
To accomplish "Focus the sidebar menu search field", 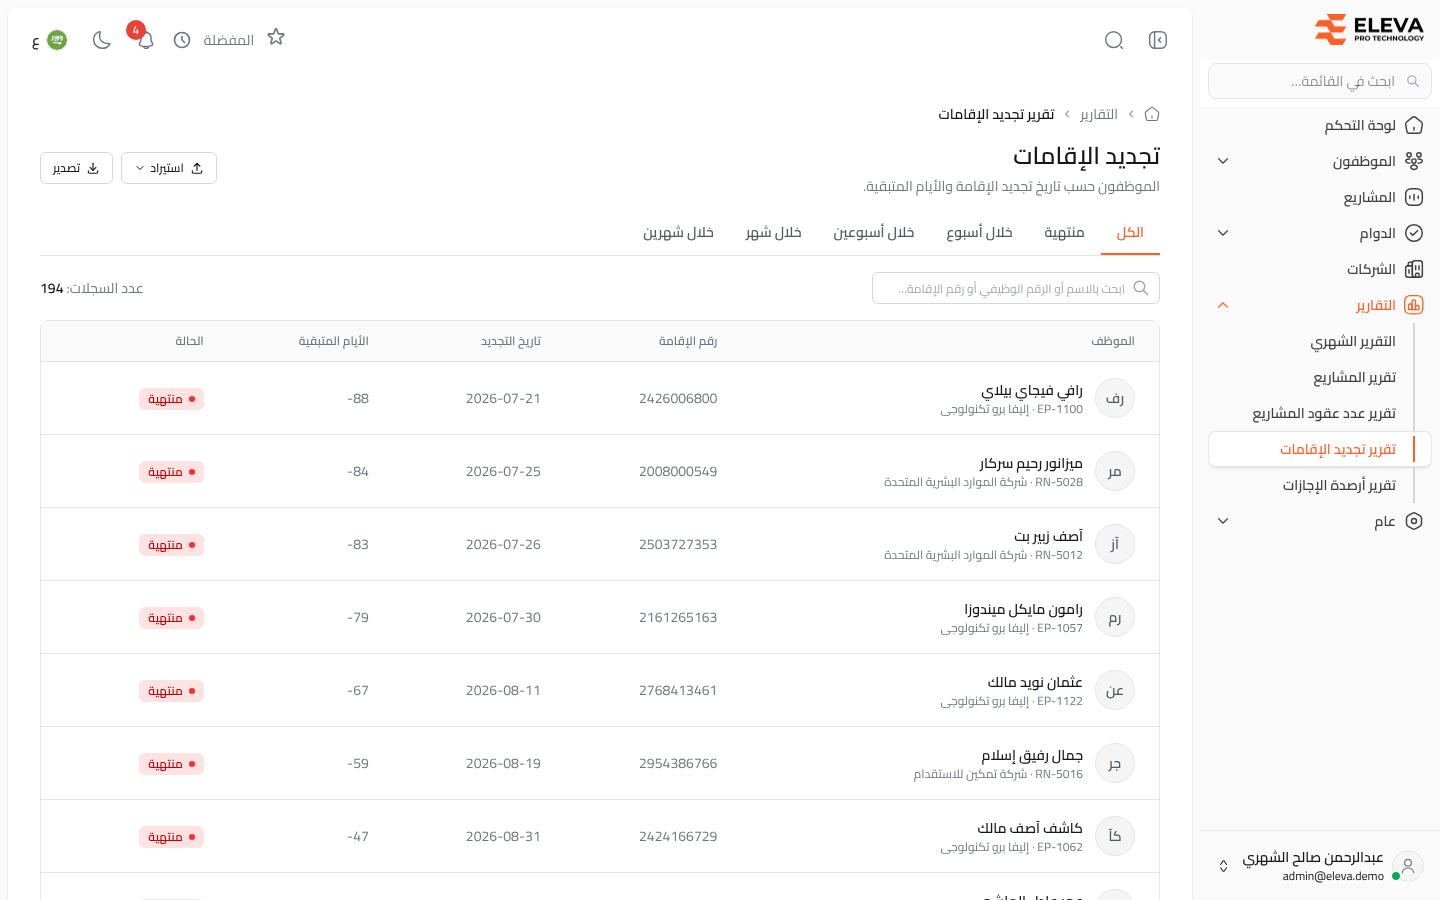I will (x=1320, y=81).
